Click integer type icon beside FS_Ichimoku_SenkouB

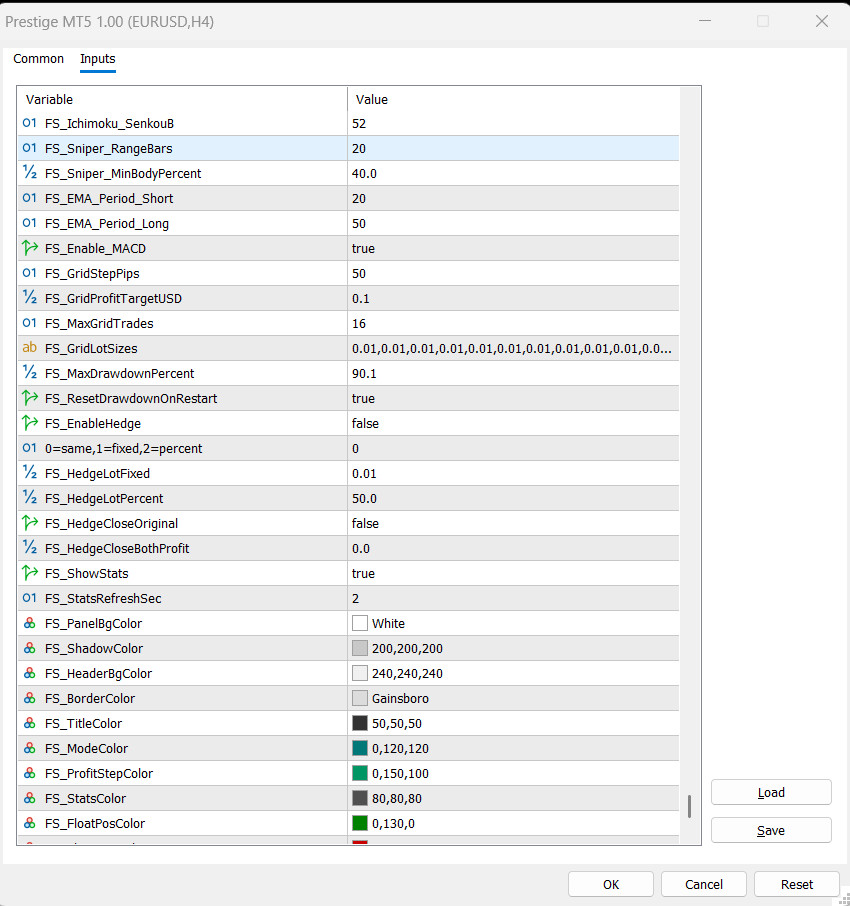[x=29, y=123]
